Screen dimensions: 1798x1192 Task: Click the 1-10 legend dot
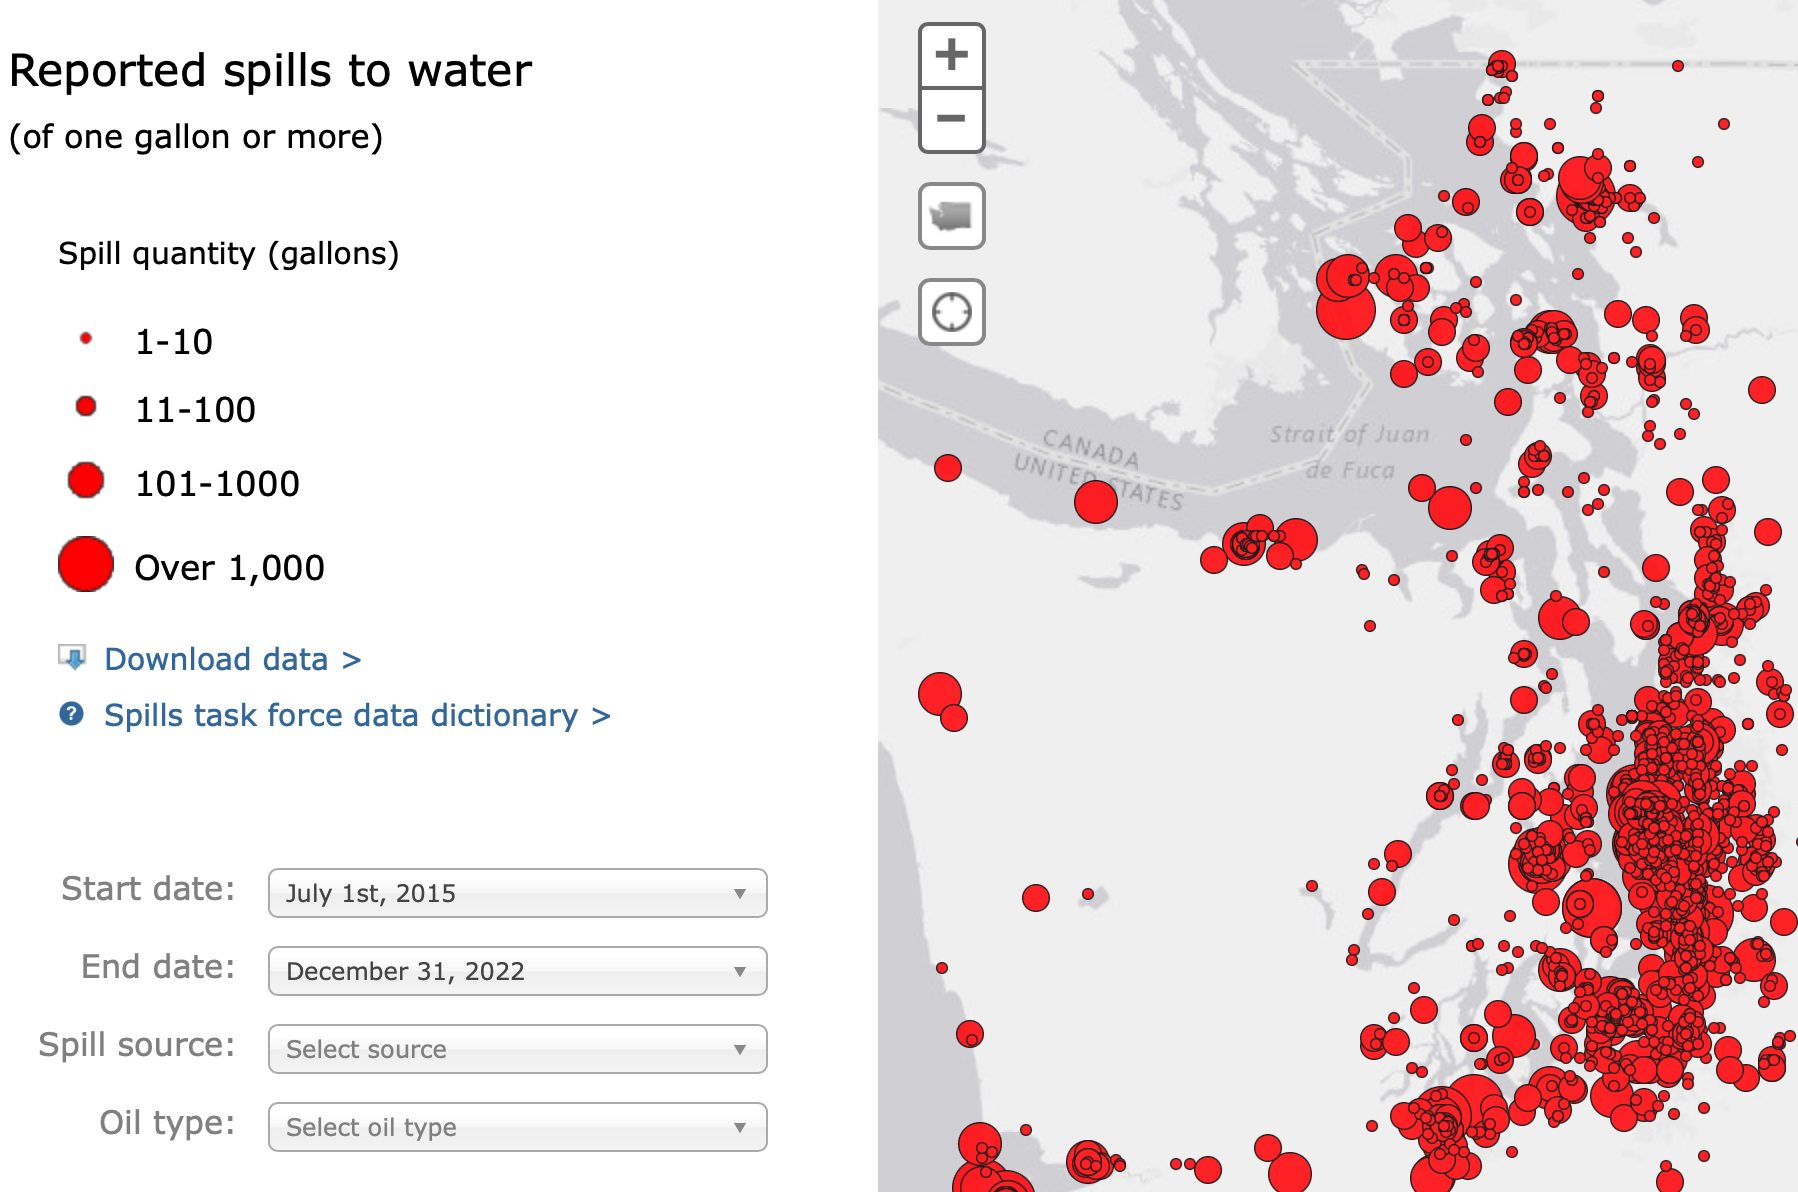click(x=86, y=339)
